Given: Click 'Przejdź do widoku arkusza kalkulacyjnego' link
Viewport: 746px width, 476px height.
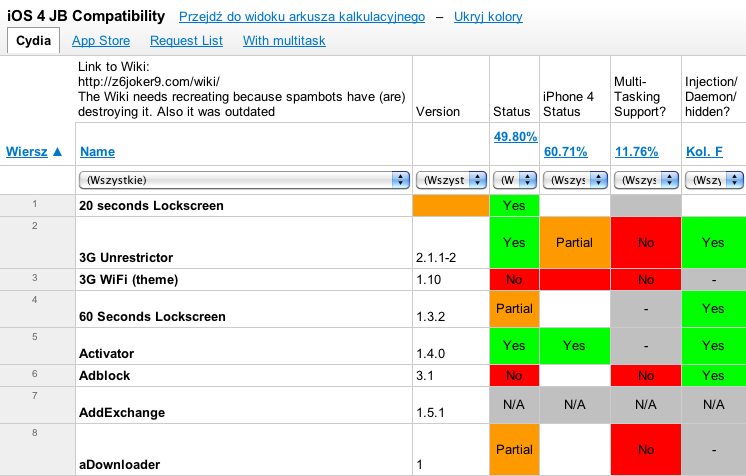Looking at the screenshot, I should [x=302, y=17].
